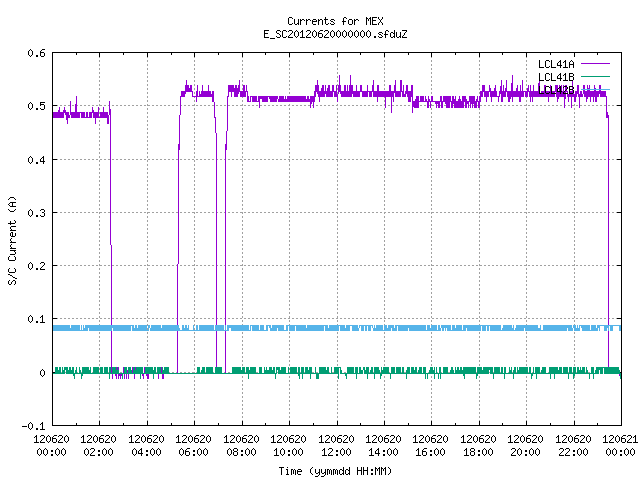Viewport: 640px width, 480px height.
Task: Click the 18:00 x-axis time label
Action: (x=478, y=452)
